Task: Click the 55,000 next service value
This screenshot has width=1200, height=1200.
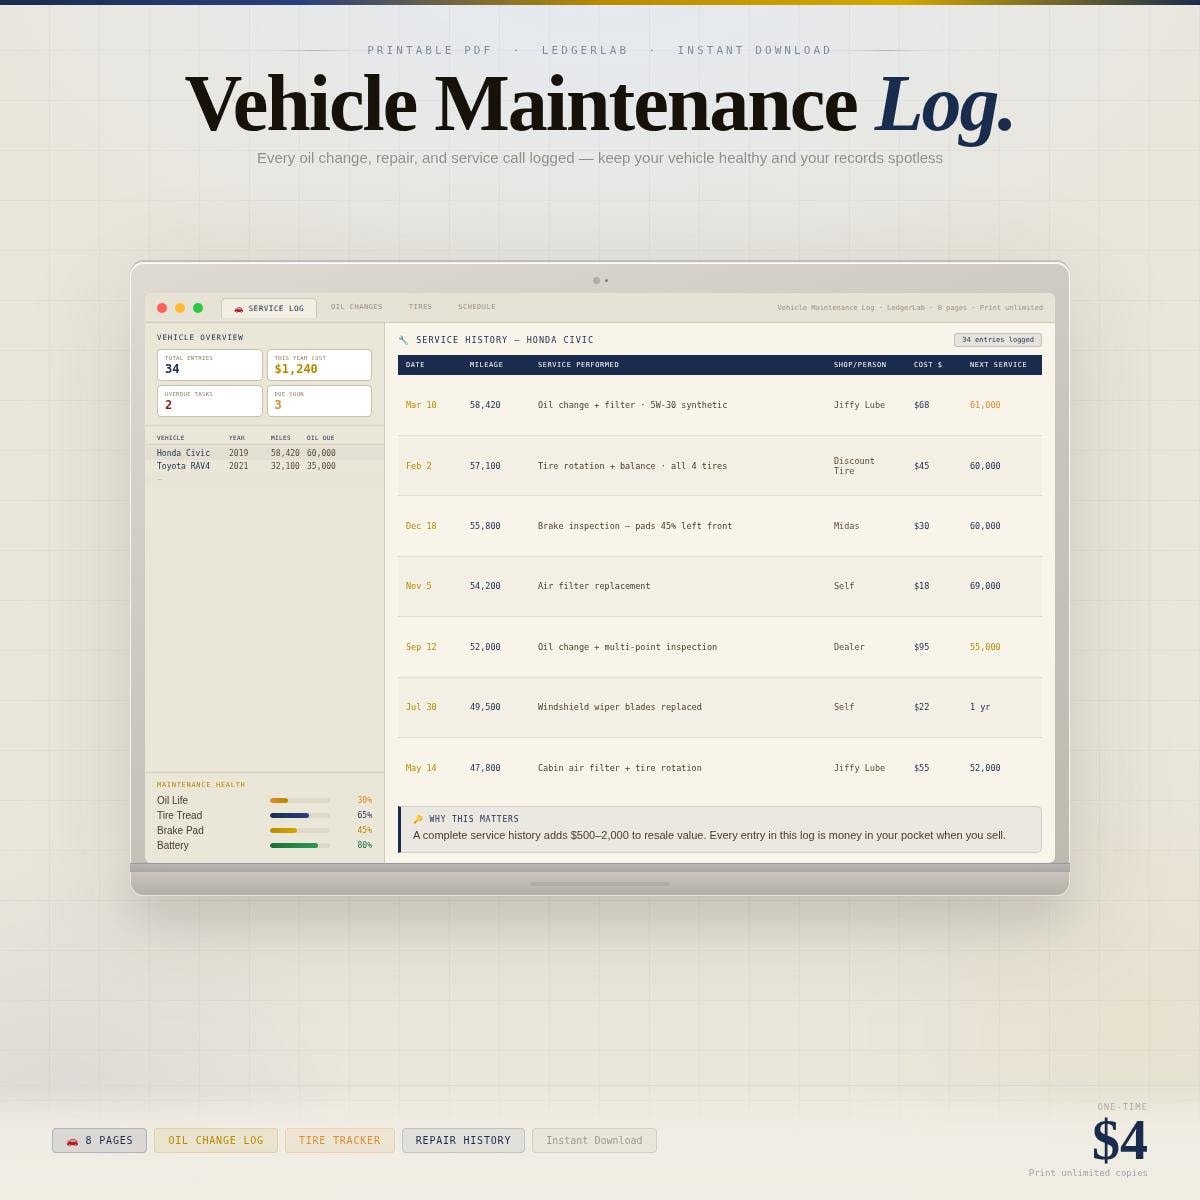Action: [x=985, y=647]
